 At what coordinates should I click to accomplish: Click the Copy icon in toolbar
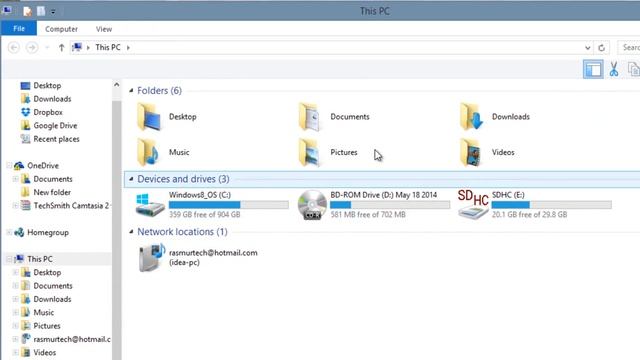pyautogui.click(x=633, y=69)
